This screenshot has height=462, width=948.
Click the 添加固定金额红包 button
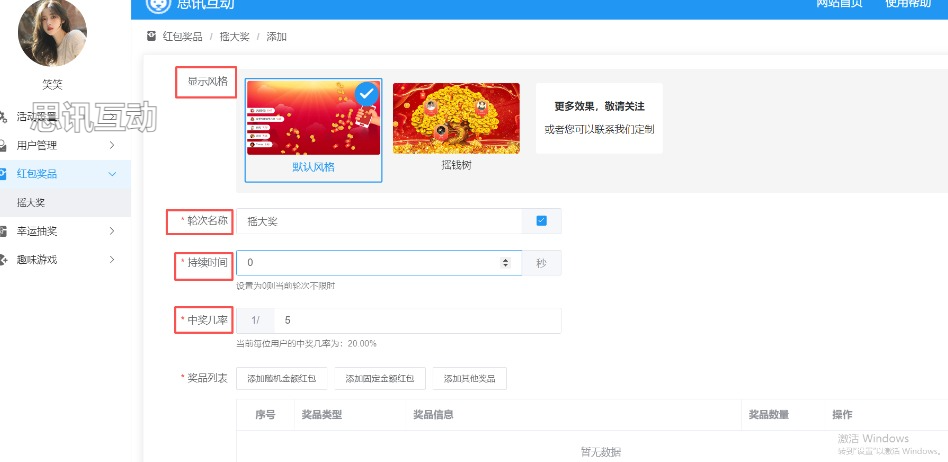(x=380, y=379)
